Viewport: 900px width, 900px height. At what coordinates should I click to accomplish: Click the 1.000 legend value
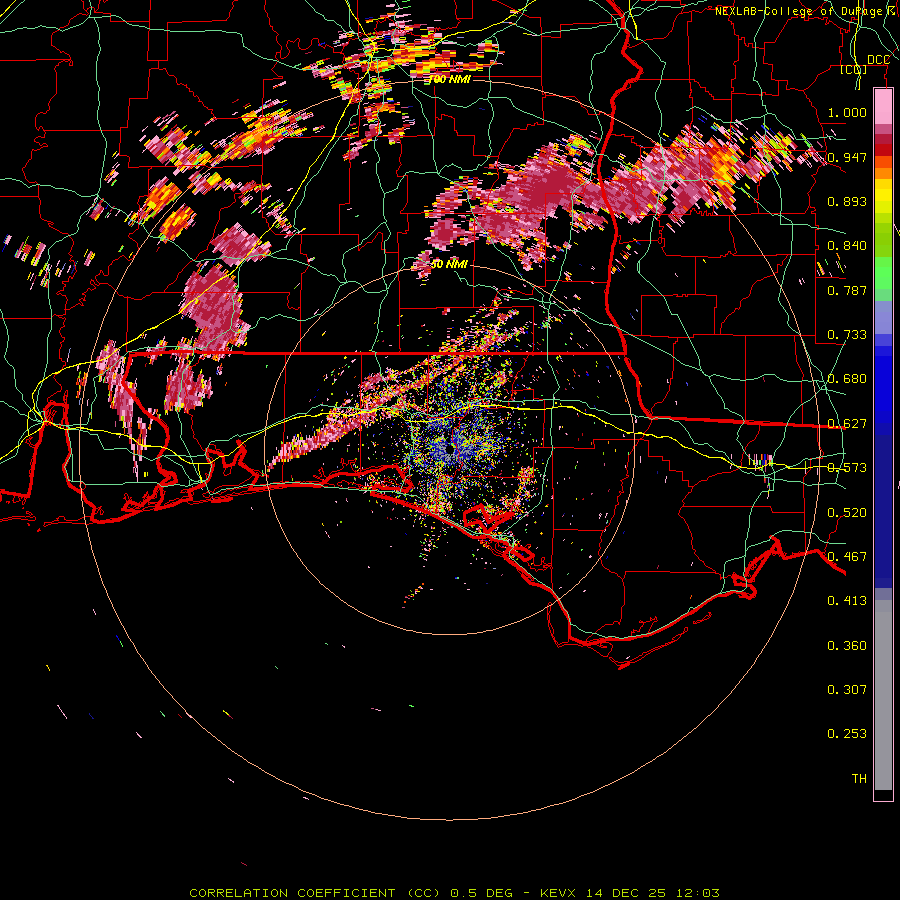[x=847, y=112]
